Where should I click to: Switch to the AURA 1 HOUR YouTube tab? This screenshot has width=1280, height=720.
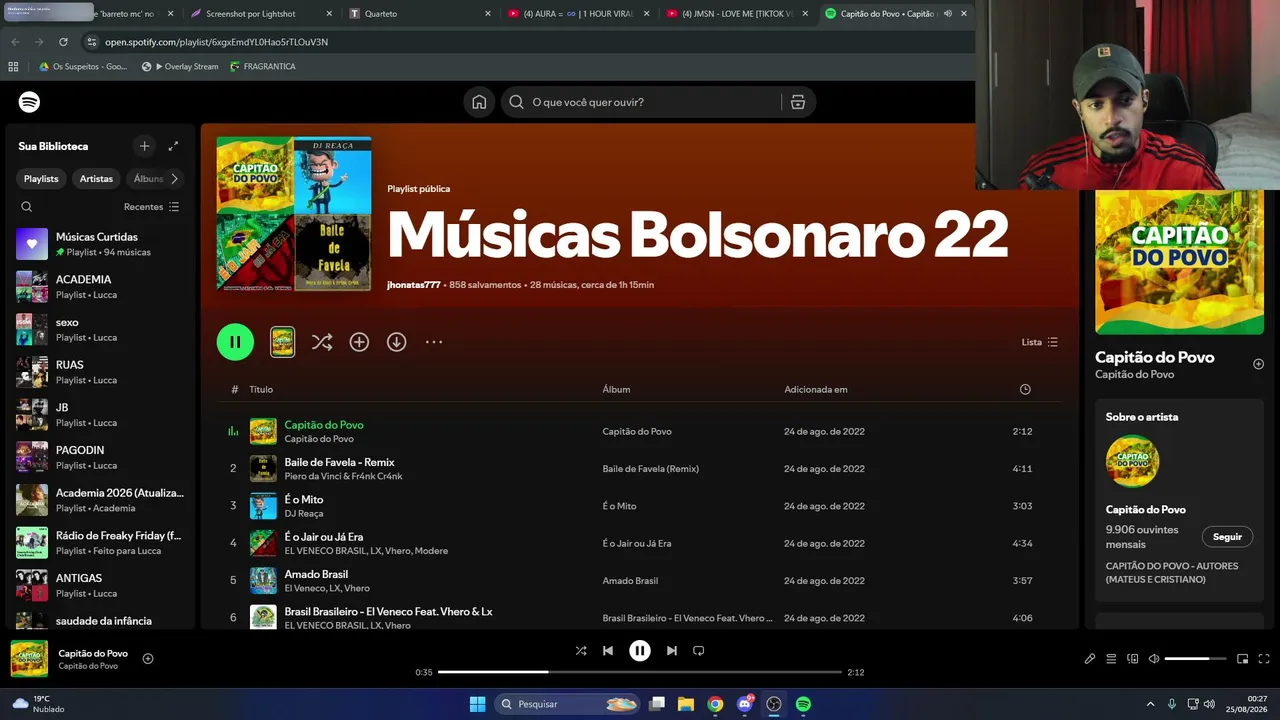pyautogui.click(x=577, y=14)
